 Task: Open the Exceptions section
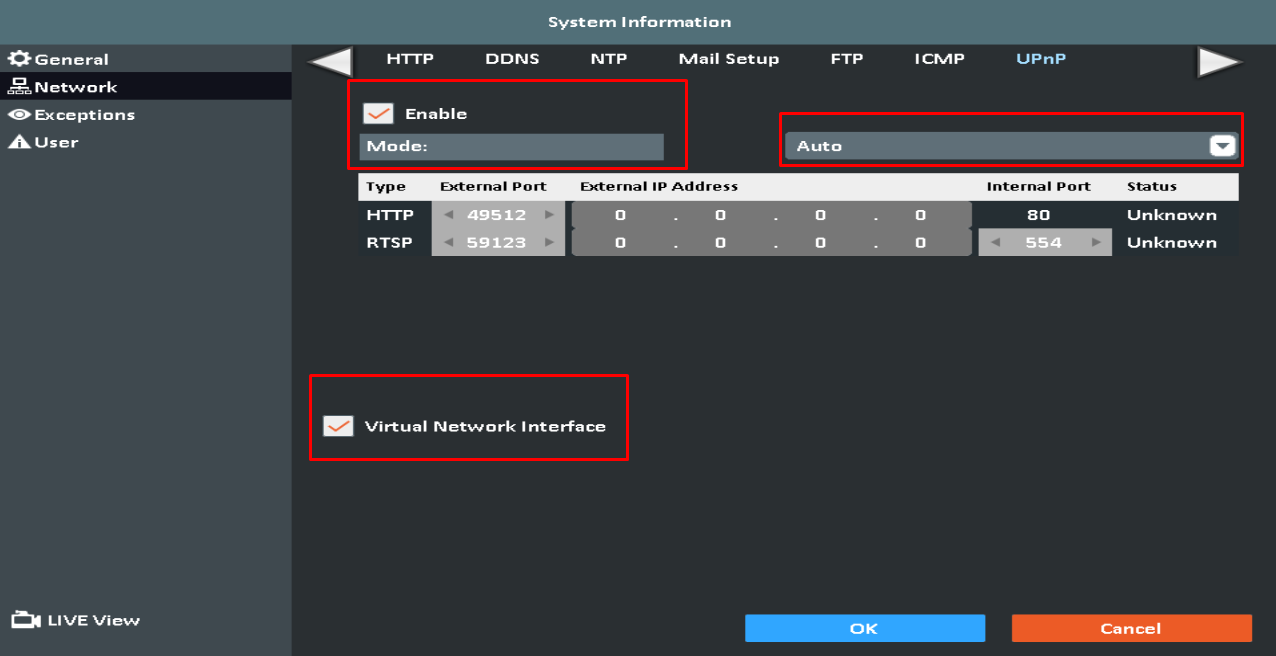tap(146, 115)
